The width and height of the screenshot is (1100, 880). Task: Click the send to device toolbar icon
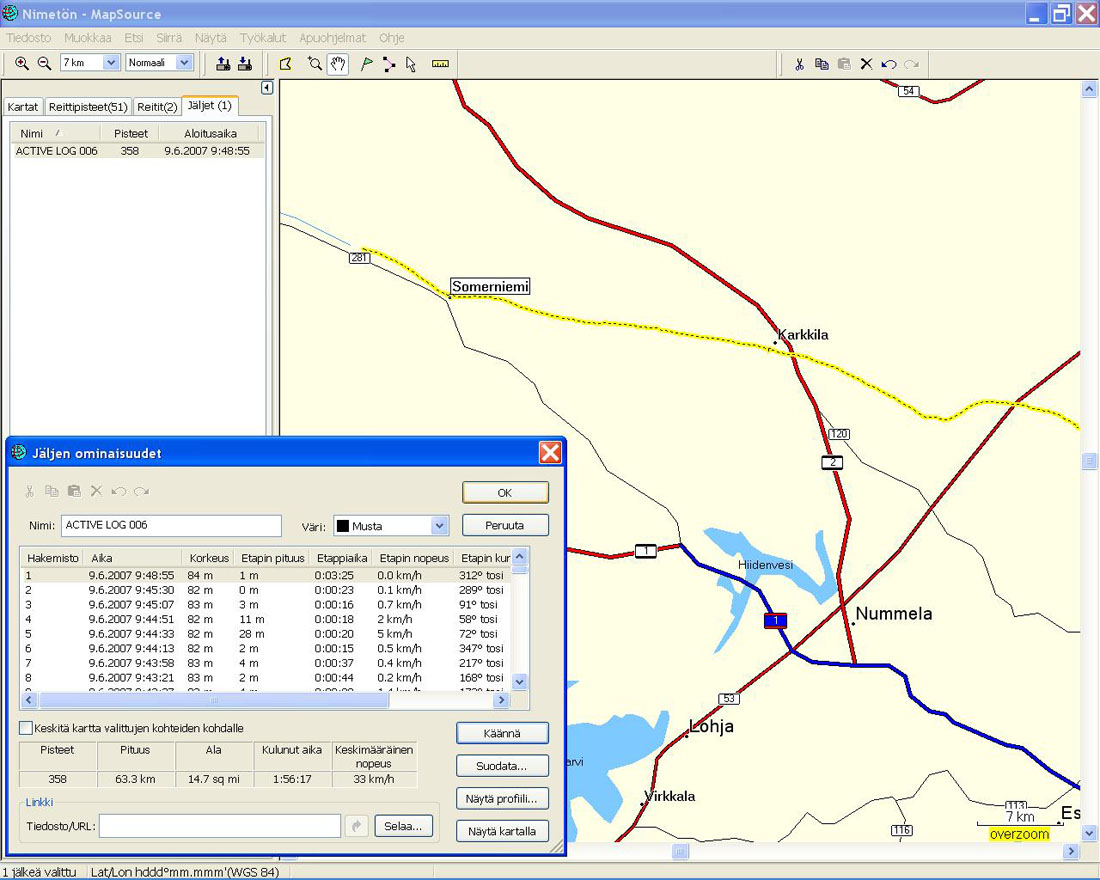tap(223, 64)
